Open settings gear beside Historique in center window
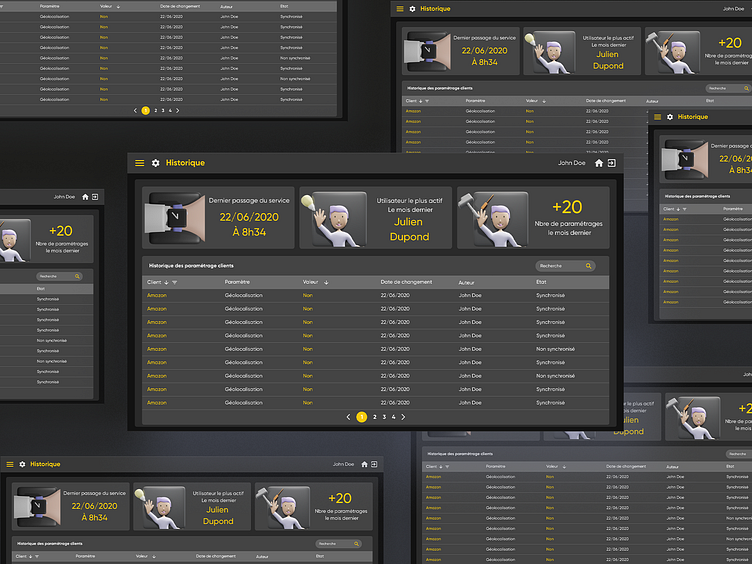This screenshot has height=564, width=752. [x=155, y=163]
